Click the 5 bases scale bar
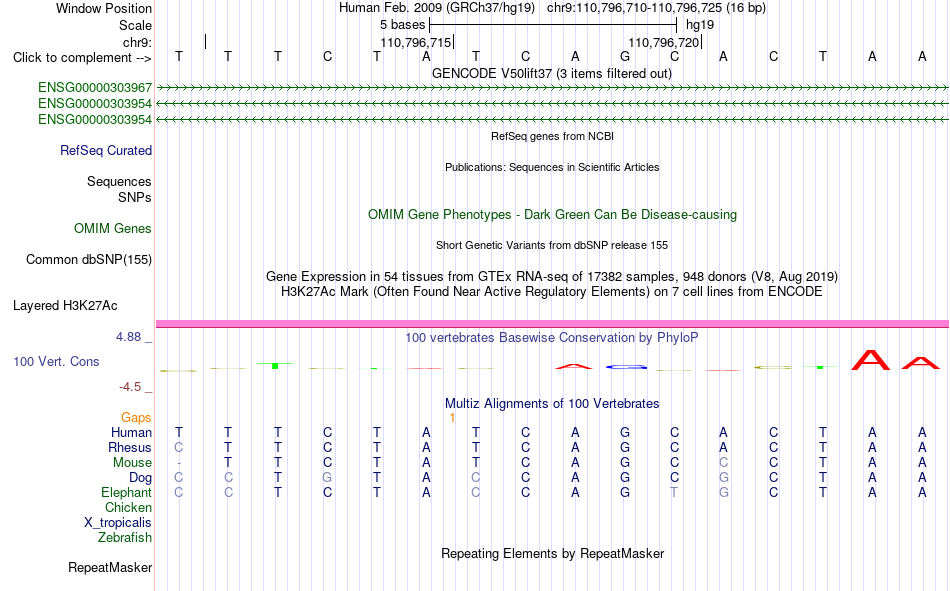Viewport: 950px width, 591px height. (x=553, y=25)
